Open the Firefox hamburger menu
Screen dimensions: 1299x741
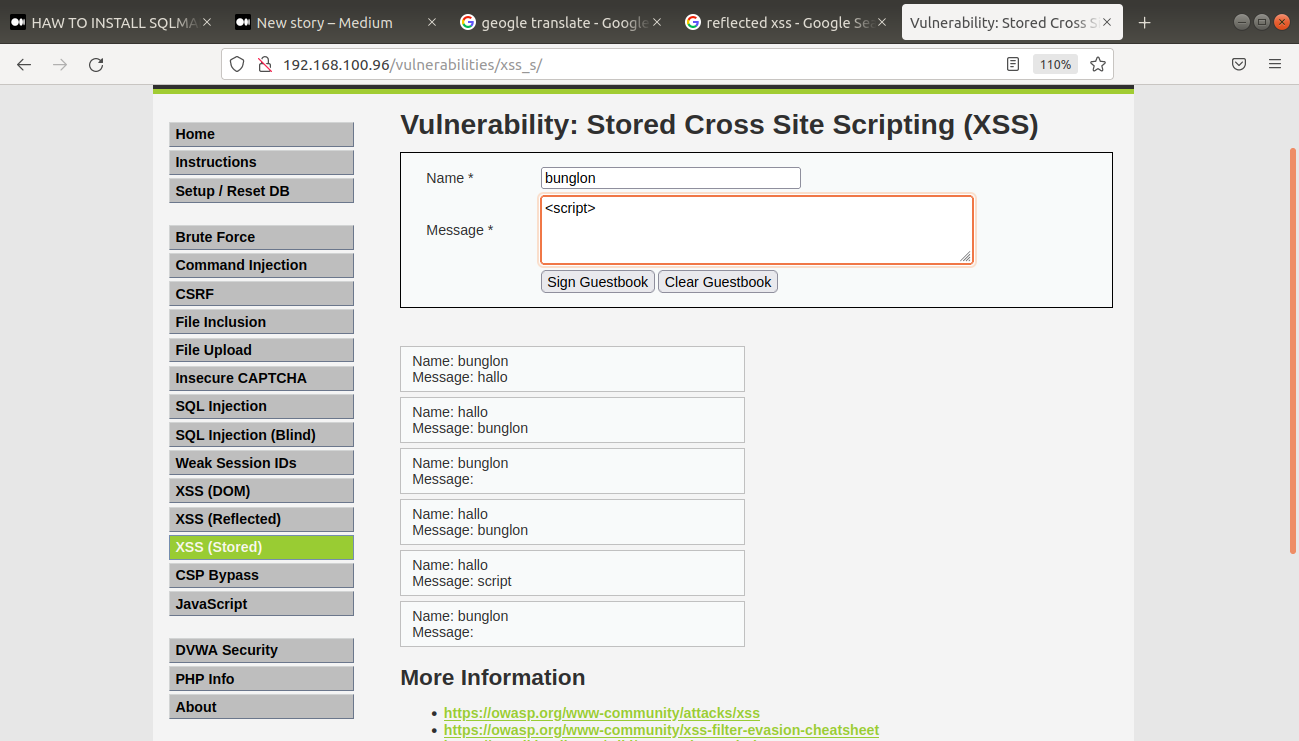point(1275,65)
